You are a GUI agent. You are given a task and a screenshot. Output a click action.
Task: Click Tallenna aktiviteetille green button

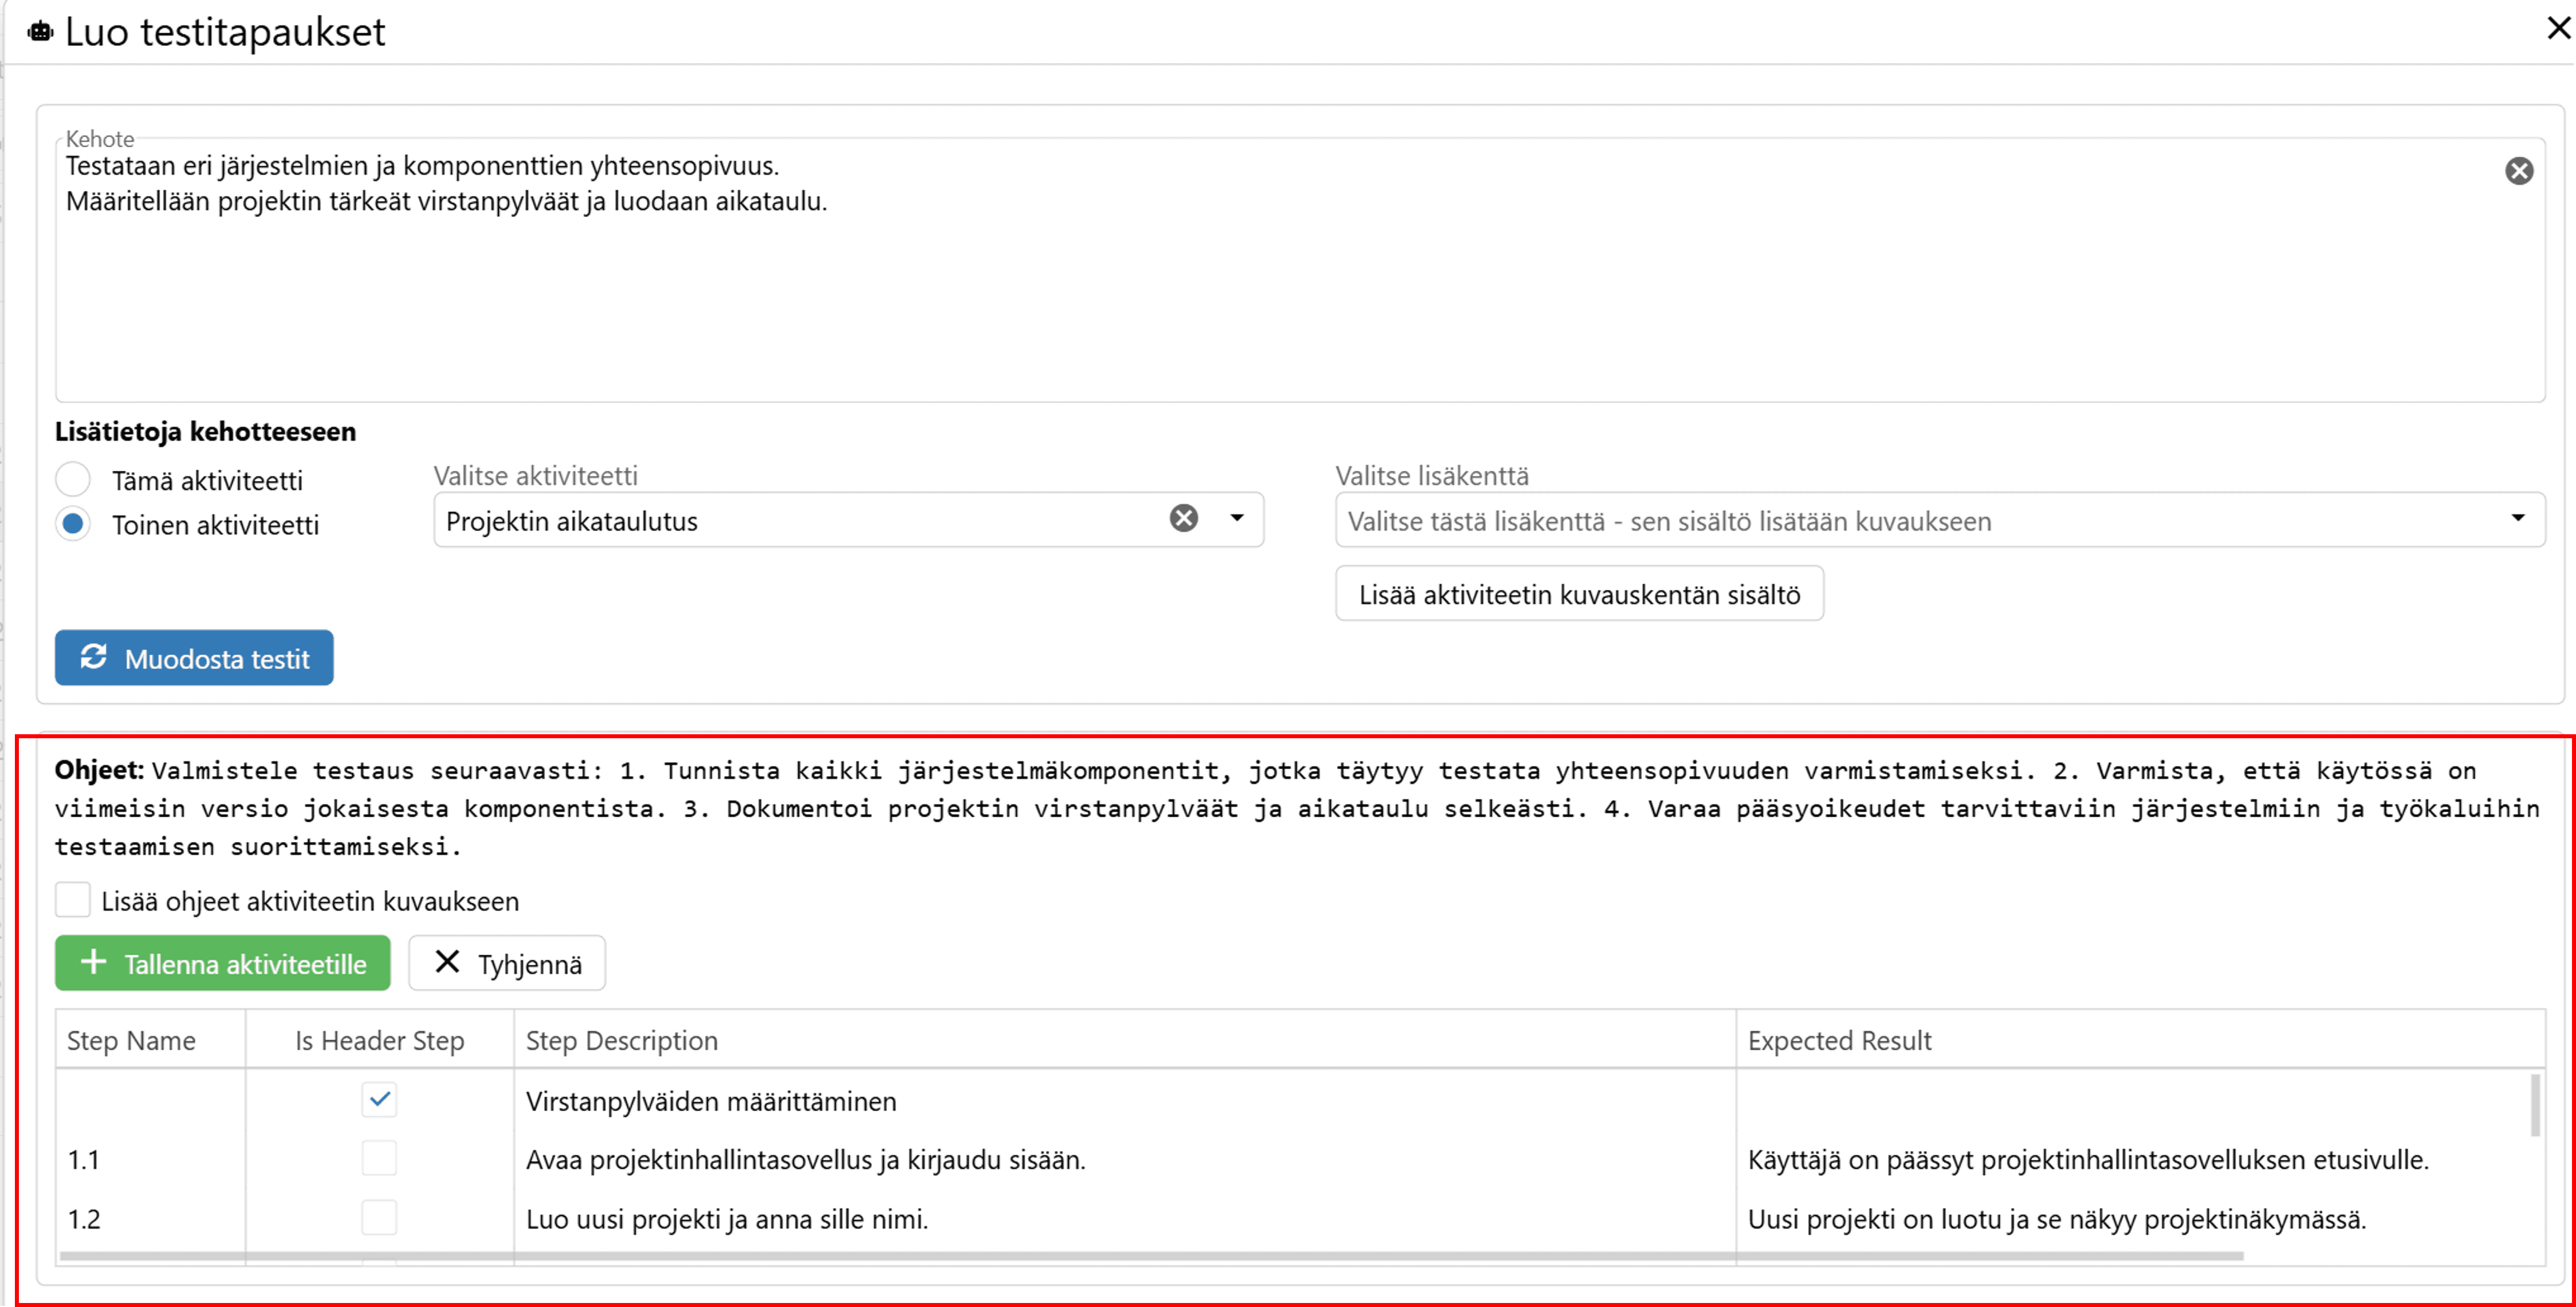[x=222, y=964]
